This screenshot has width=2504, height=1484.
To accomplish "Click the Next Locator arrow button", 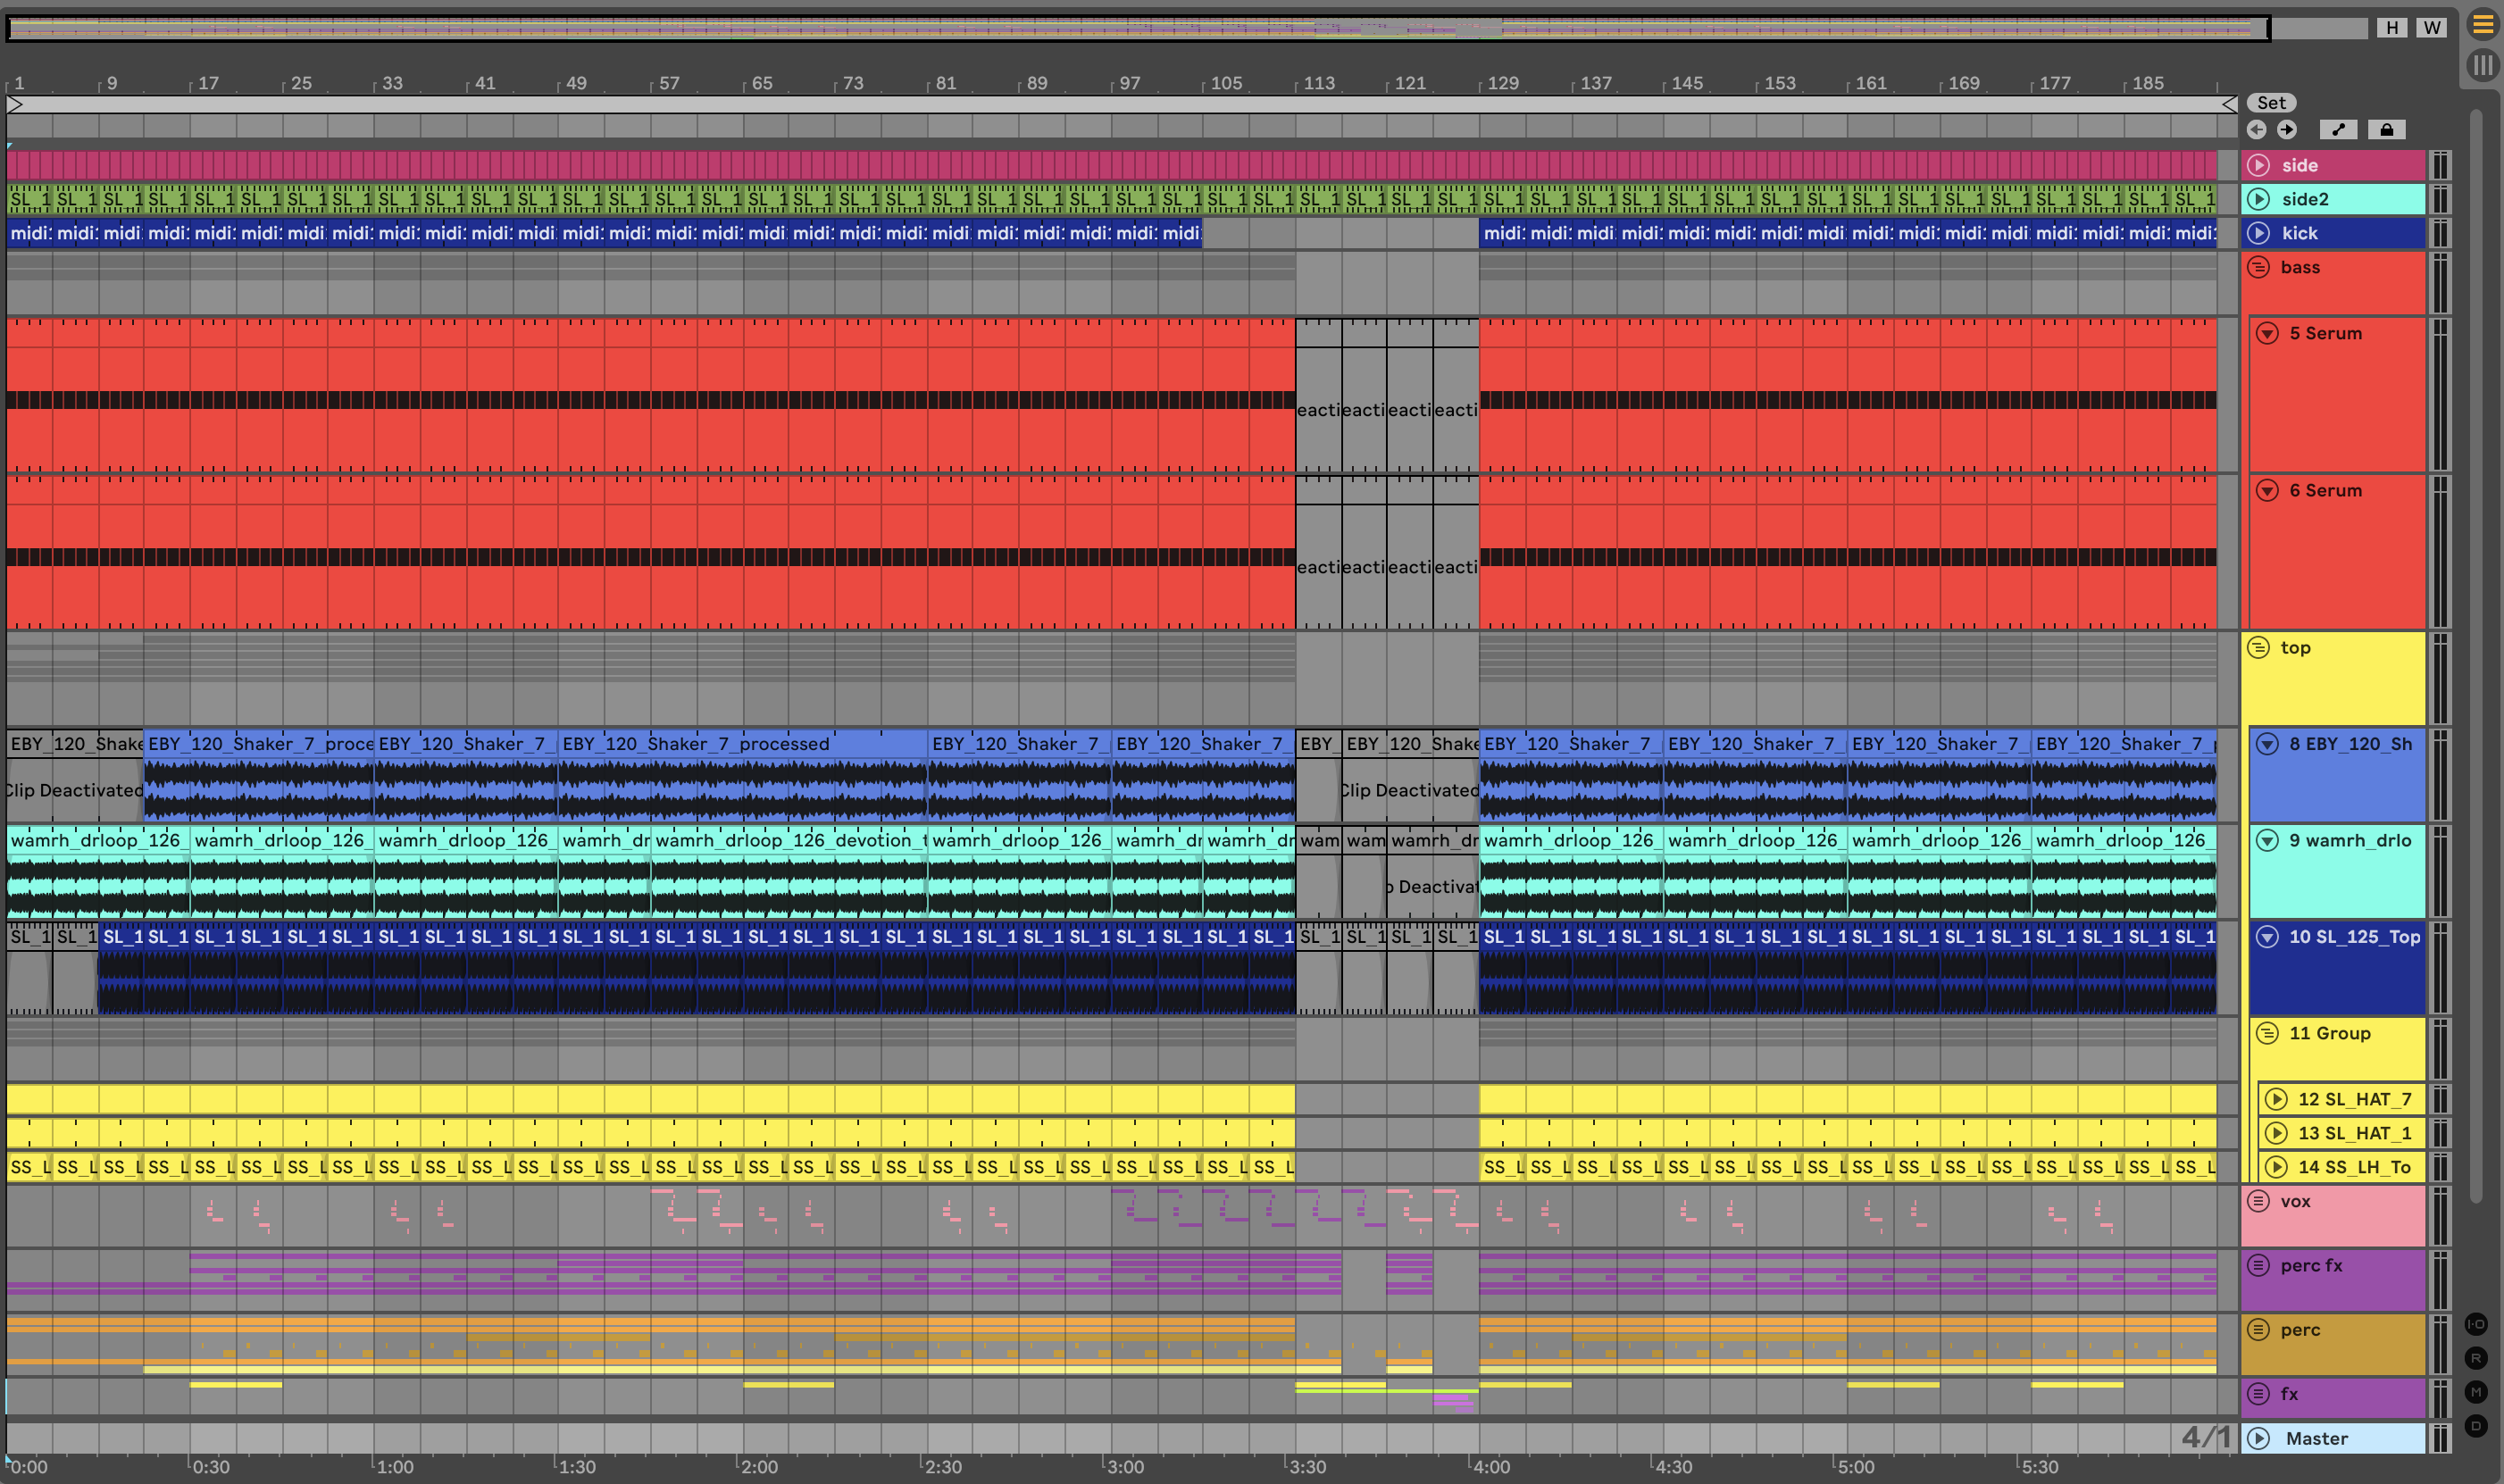I will click(2287, 129).
